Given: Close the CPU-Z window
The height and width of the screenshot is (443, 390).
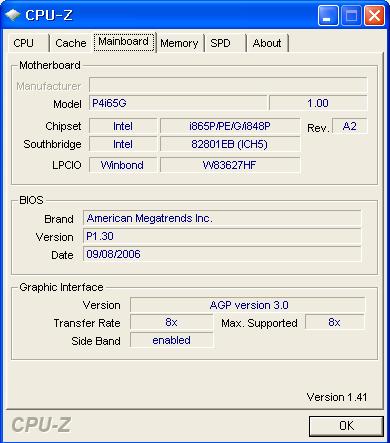Looking at the screenshot, I should (x=374, y=16).
